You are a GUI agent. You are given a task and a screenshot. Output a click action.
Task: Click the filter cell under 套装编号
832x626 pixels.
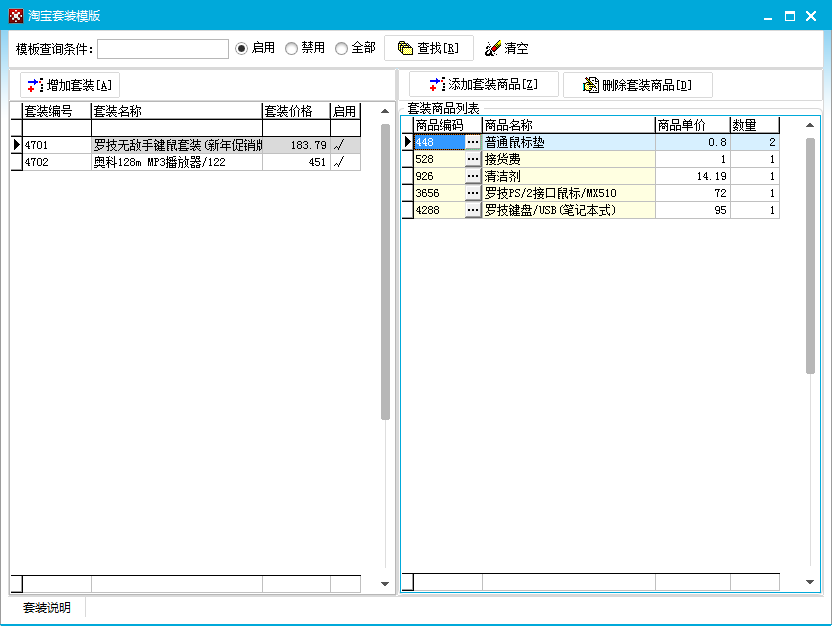coord(57,128)
